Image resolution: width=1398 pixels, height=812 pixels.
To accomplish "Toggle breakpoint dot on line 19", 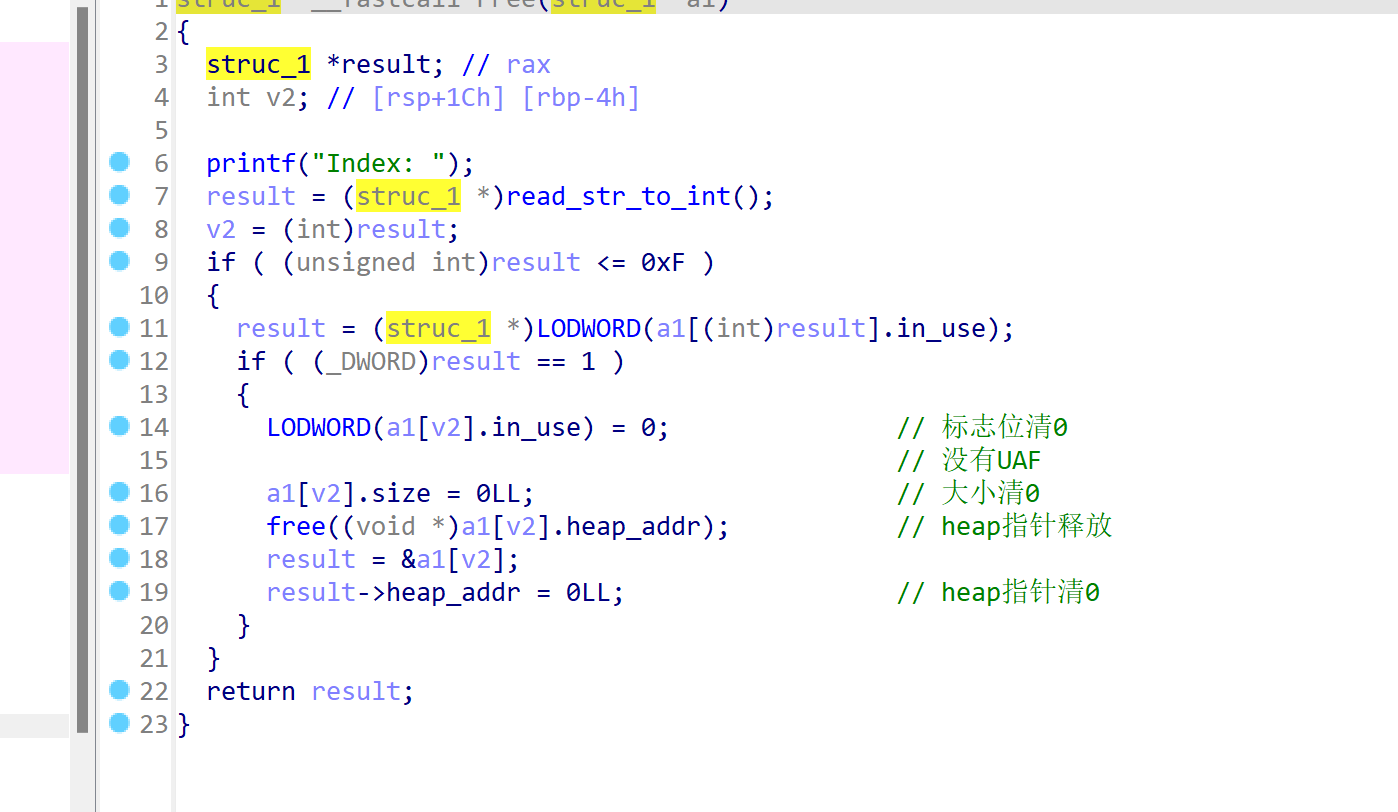I will (x=119, y=591).
